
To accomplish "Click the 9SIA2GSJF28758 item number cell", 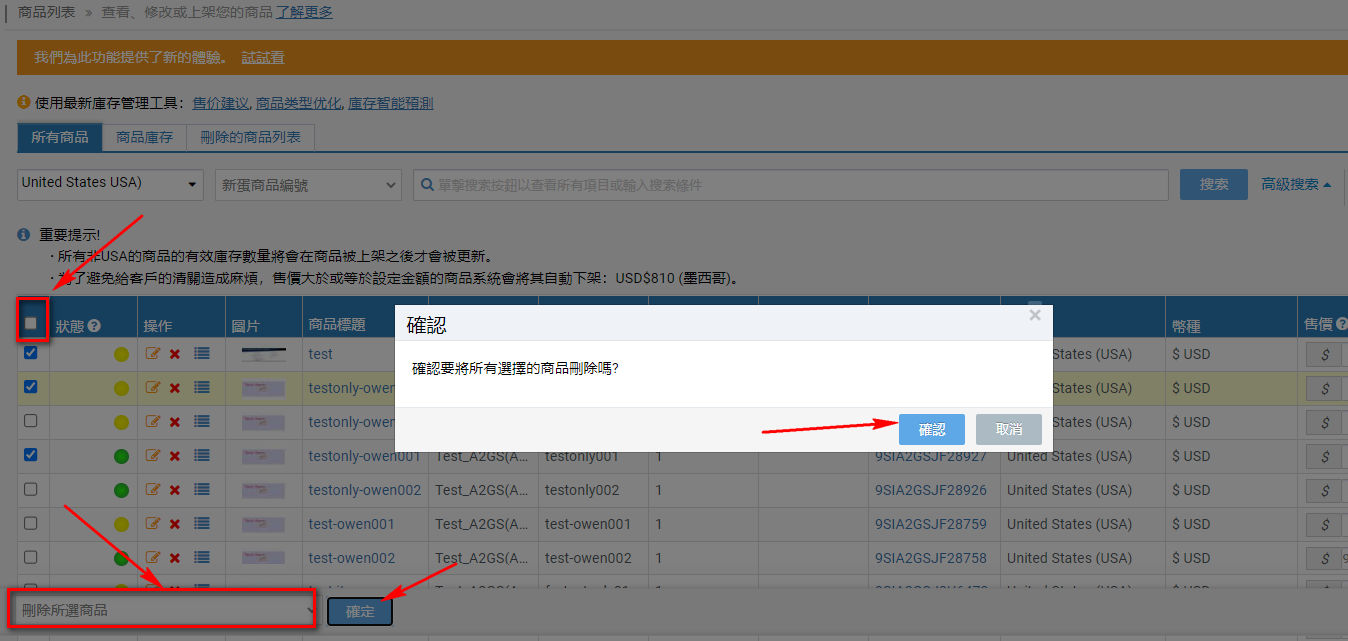I will [x=931, y=558].
